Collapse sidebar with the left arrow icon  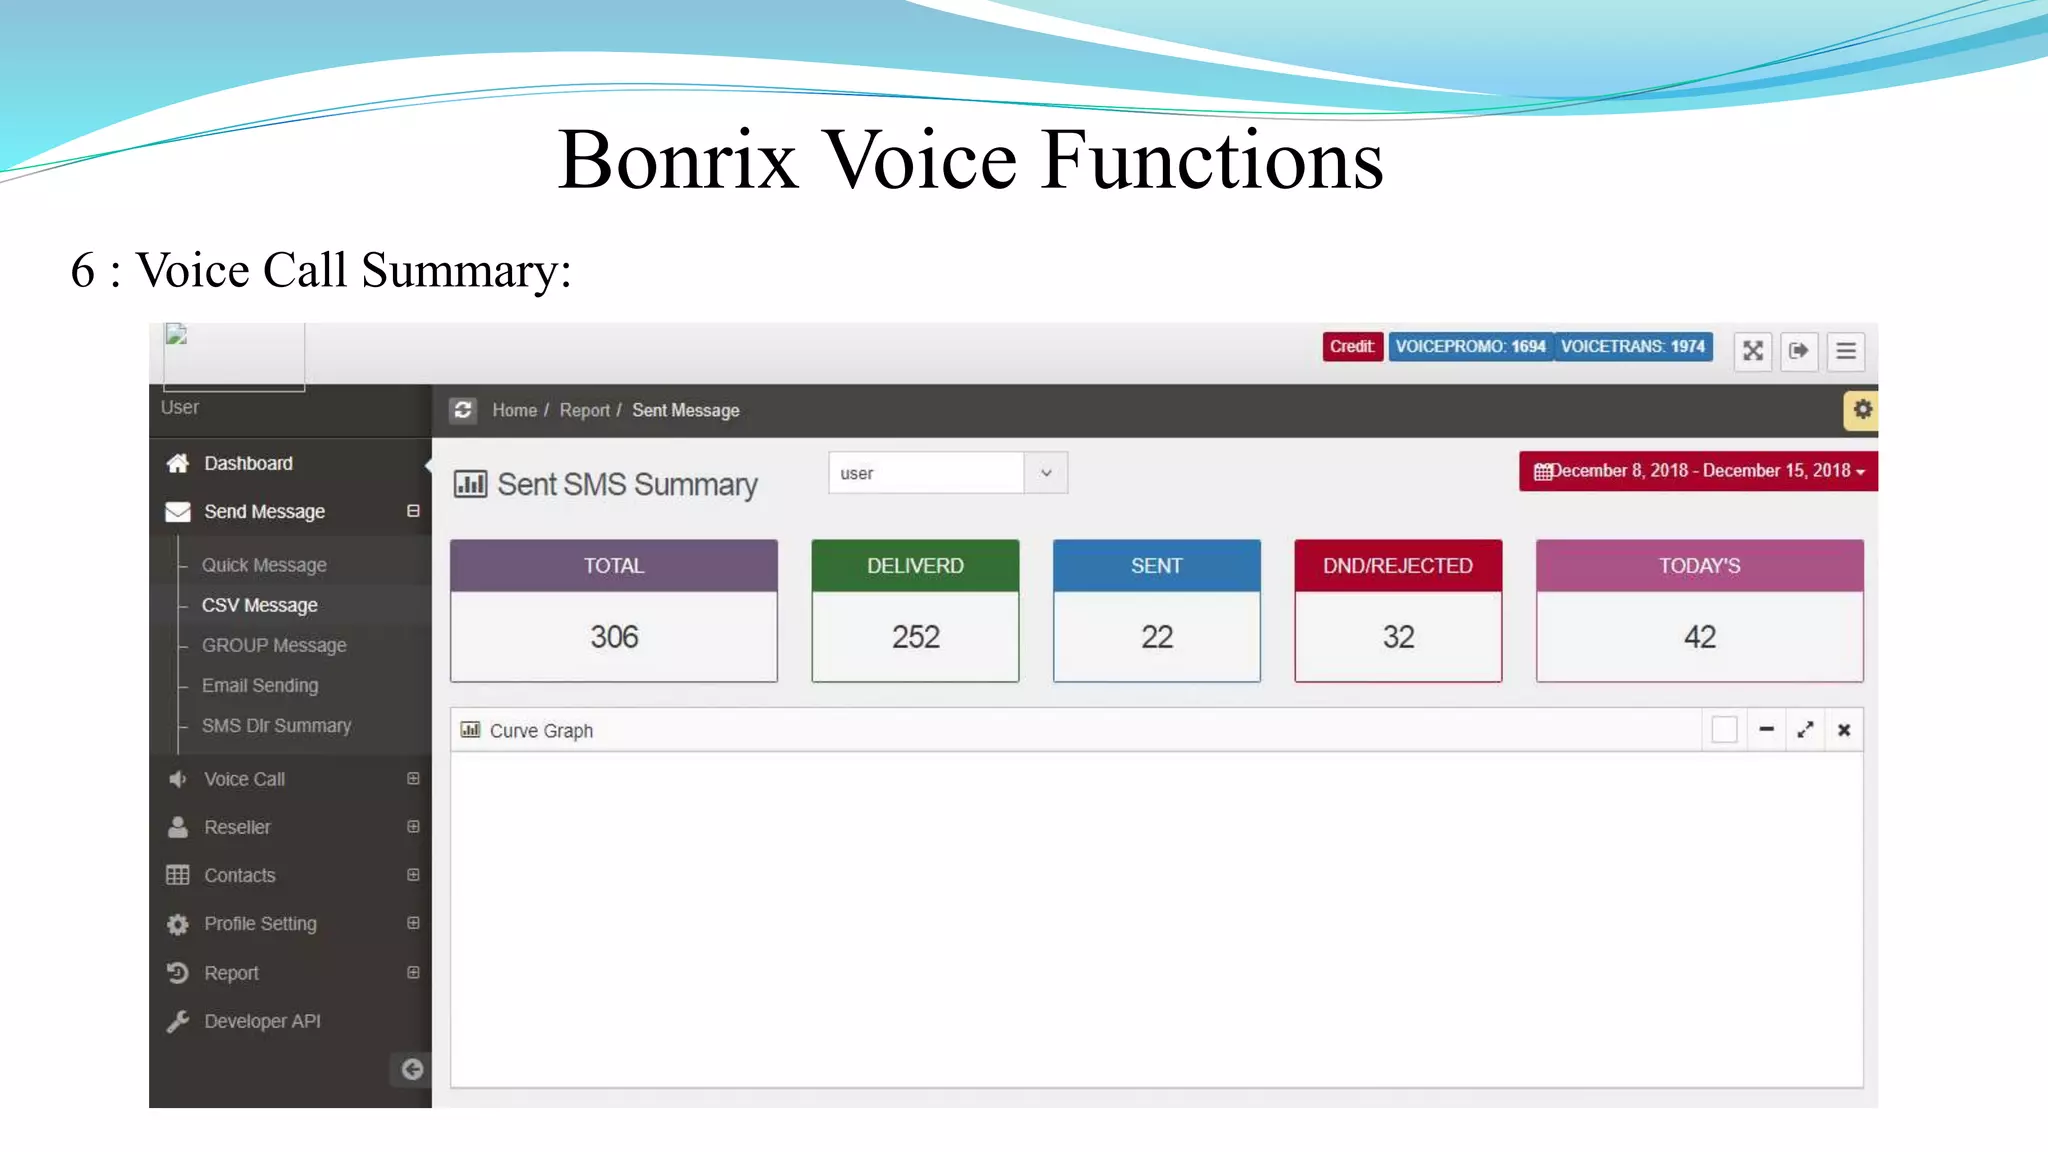pyautogui.click(x=412, y=1069)
